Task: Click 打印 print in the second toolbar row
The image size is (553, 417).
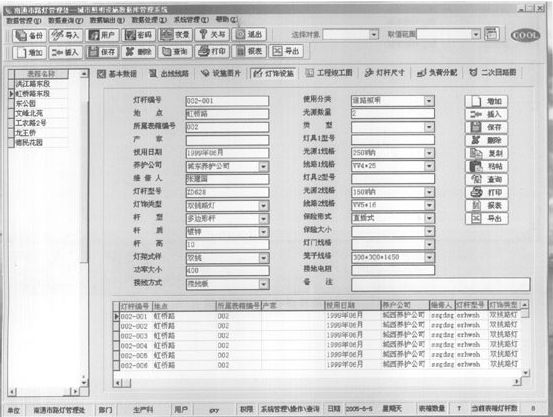Action: coord(212,52)
